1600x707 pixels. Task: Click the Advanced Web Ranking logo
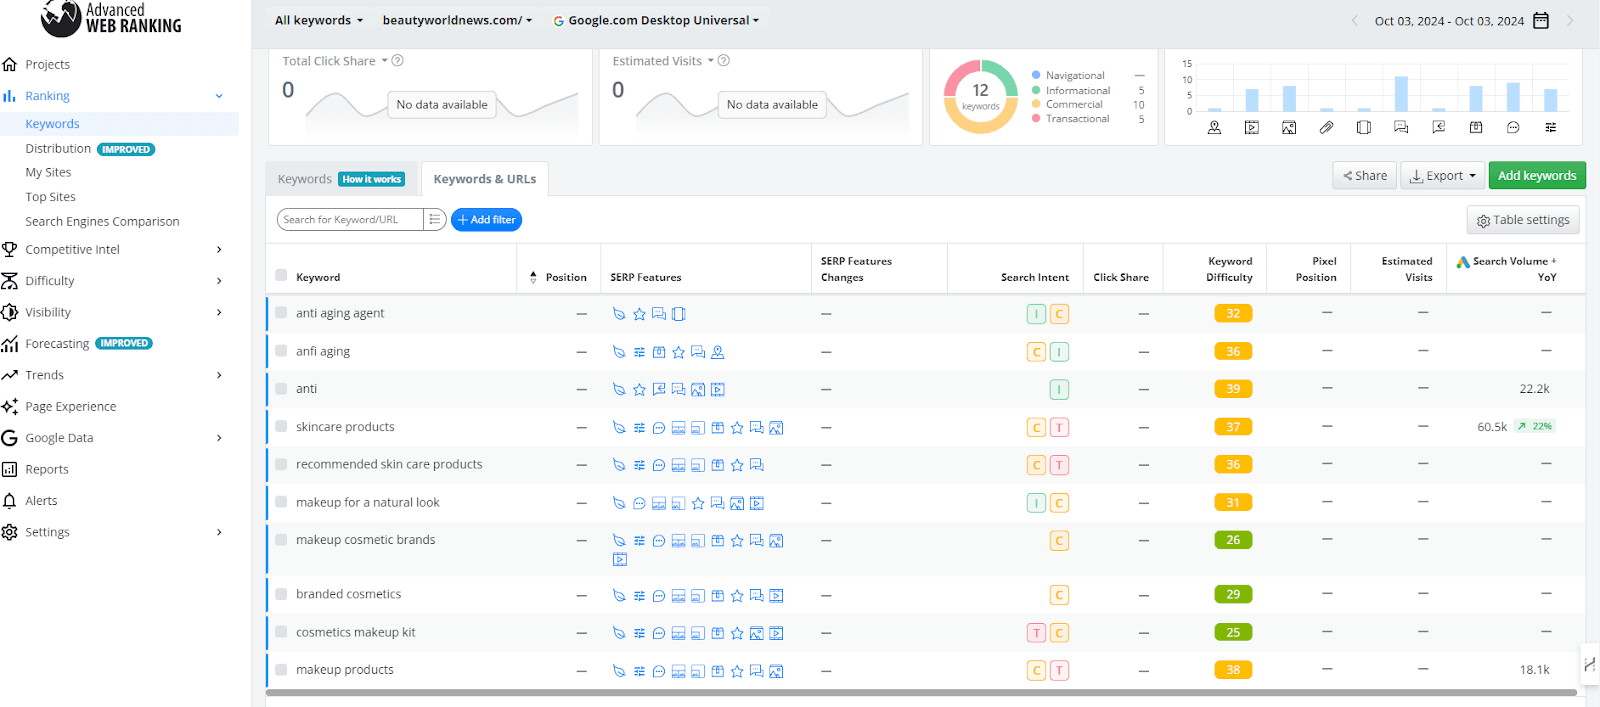111,18
